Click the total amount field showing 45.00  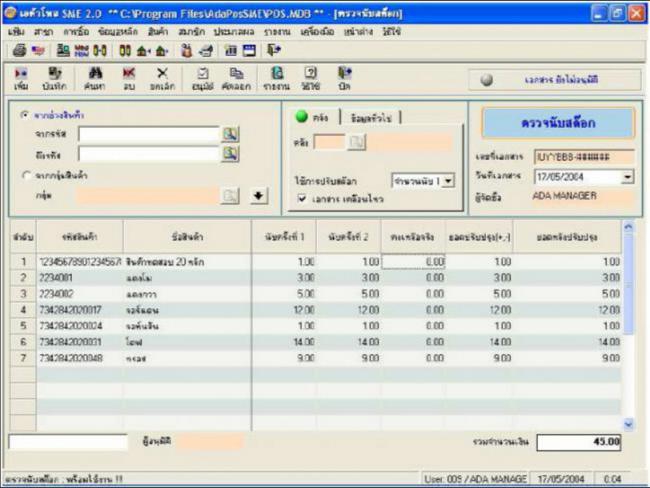click(x=579, y=442)
